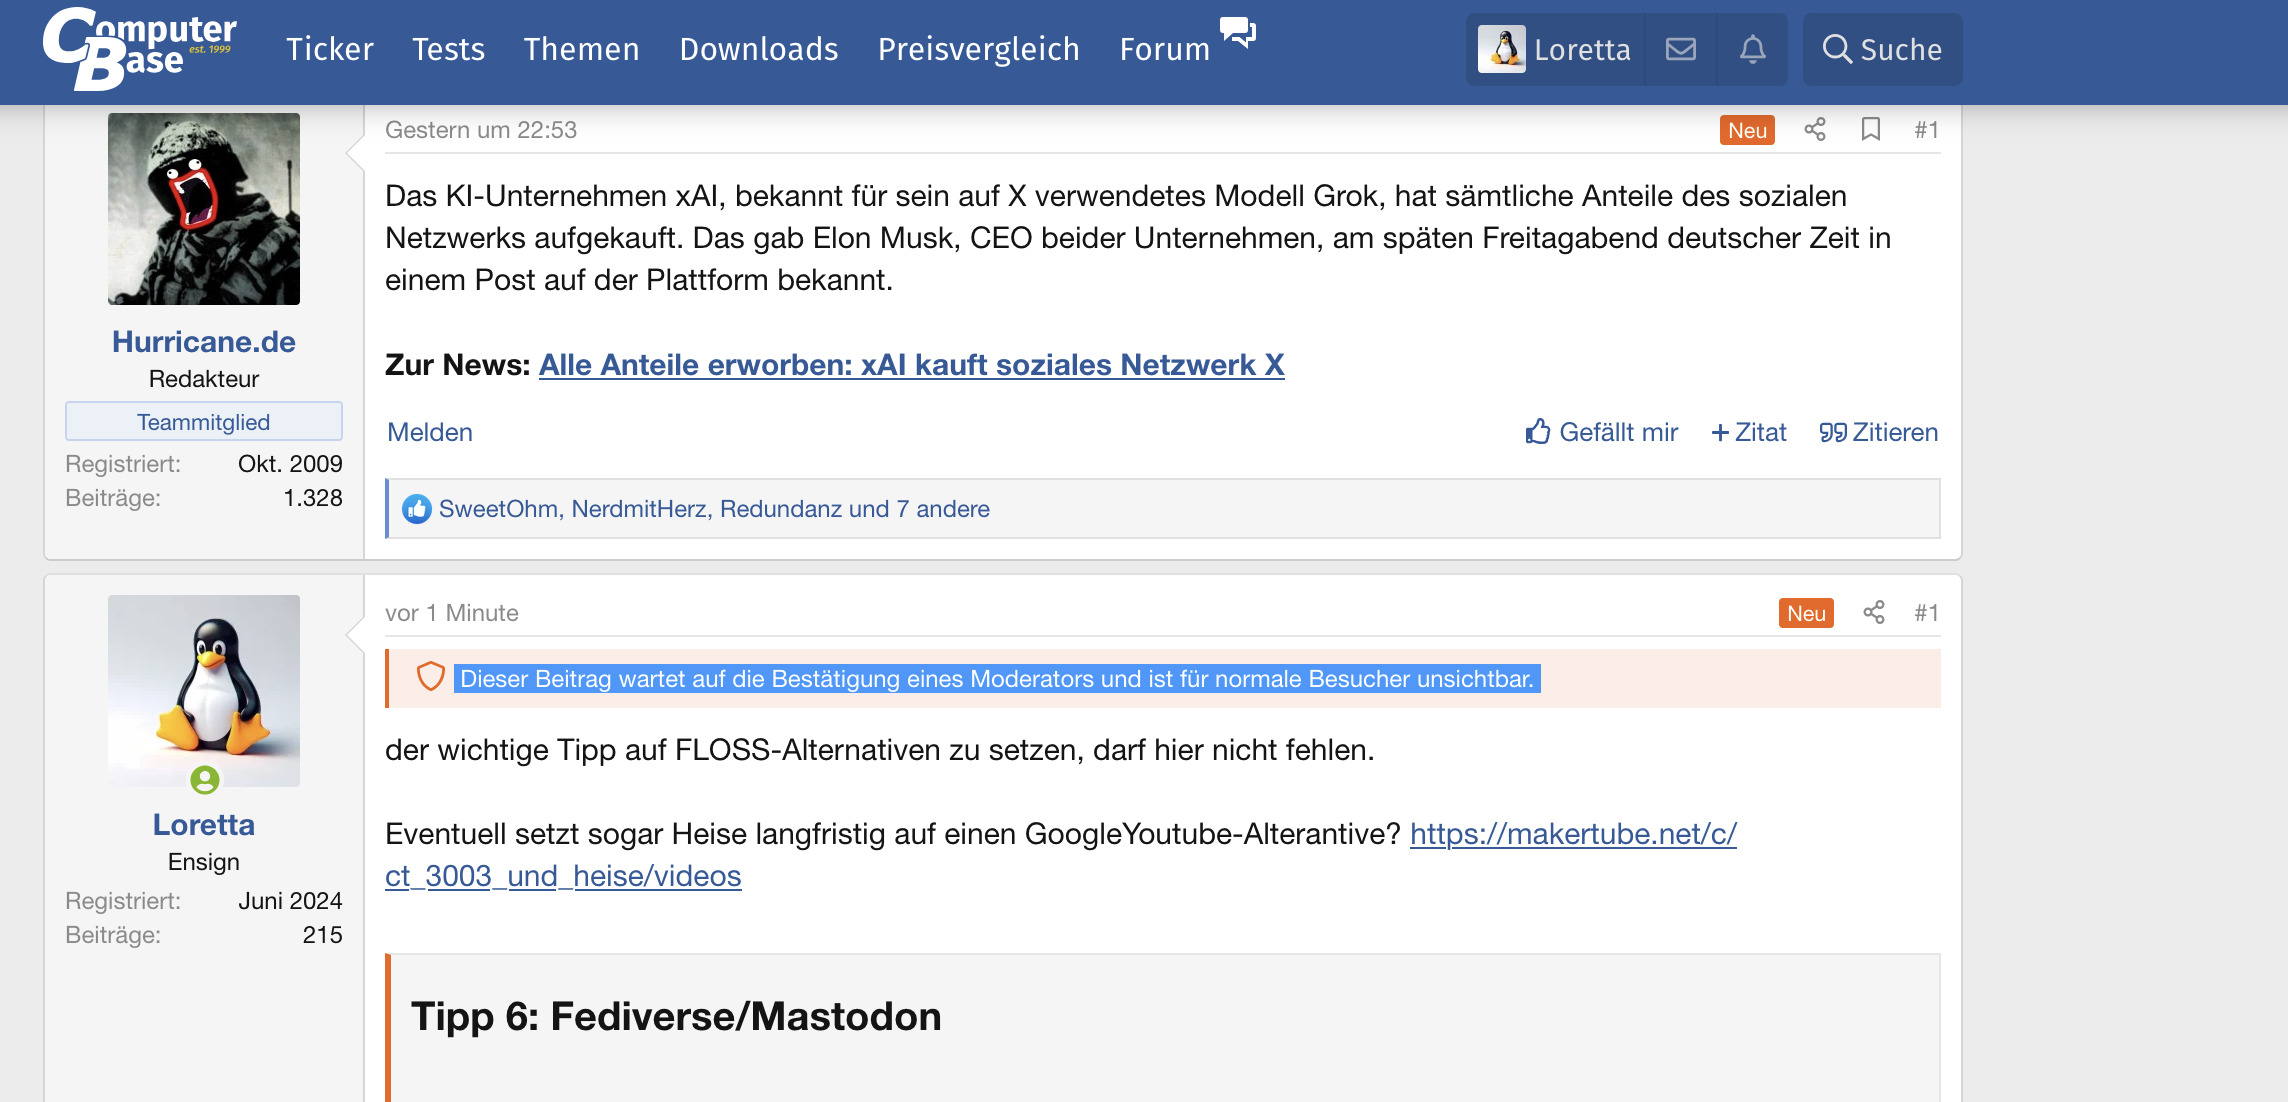Open the Loretta account menu

[1555, 49]
